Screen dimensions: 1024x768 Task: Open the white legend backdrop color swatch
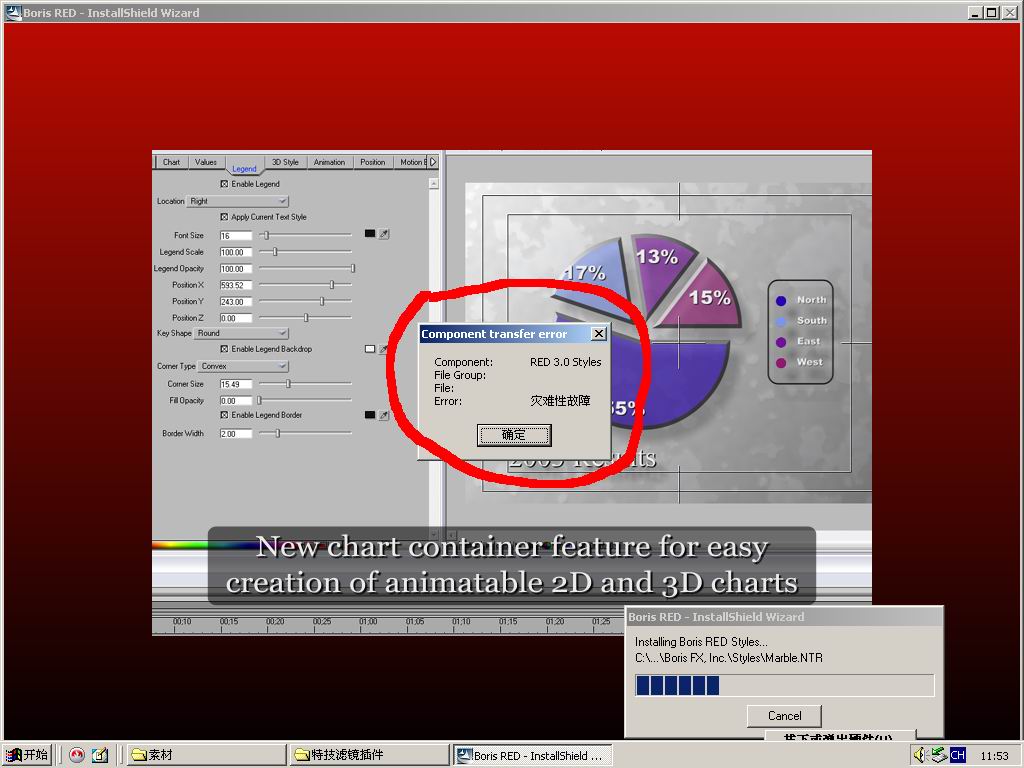point(370,349)
